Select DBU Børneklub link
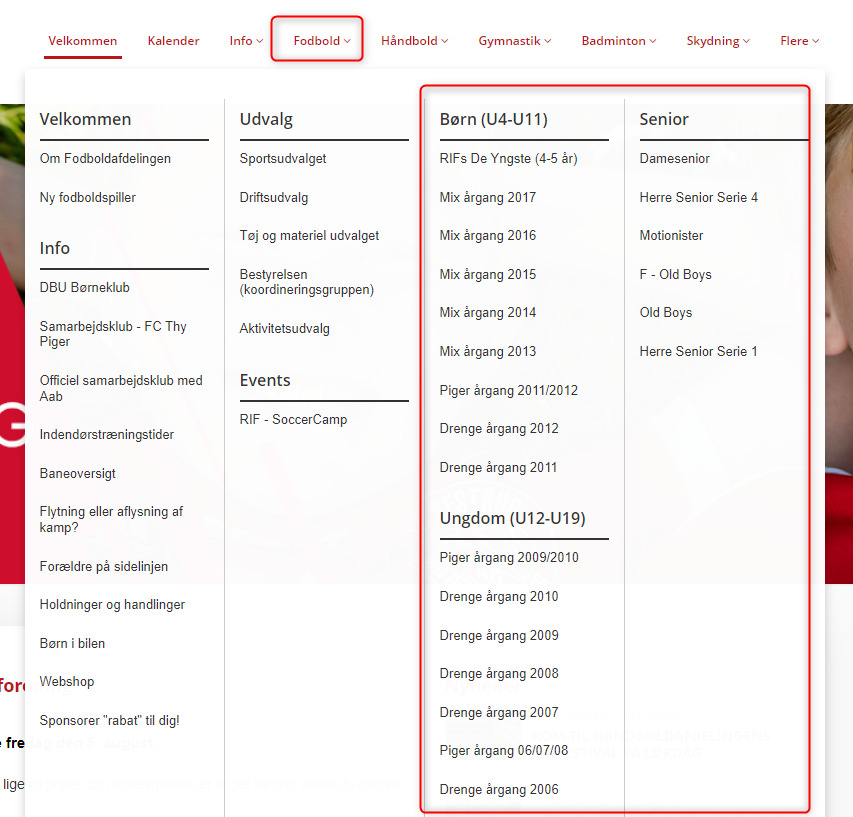This screenshot has width=853, height=817. [x=85, y=287]
